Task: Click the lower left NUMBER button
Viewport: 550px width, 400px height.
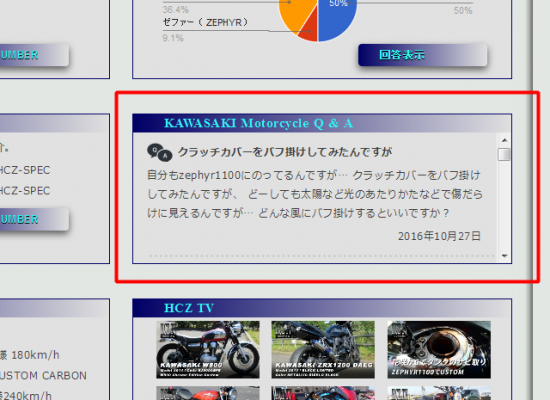Action: tap(34, 219)
